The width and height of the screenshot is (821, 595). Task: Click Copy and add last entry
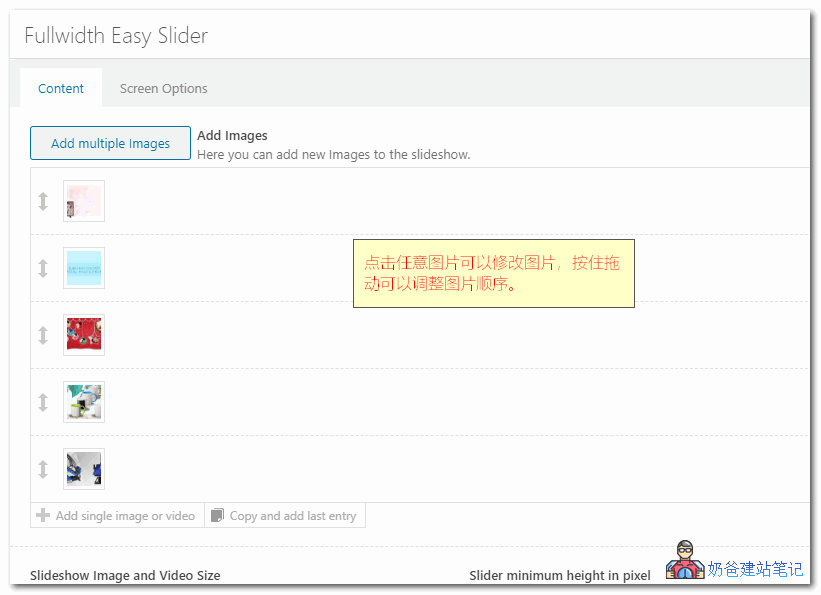point(292,516)
